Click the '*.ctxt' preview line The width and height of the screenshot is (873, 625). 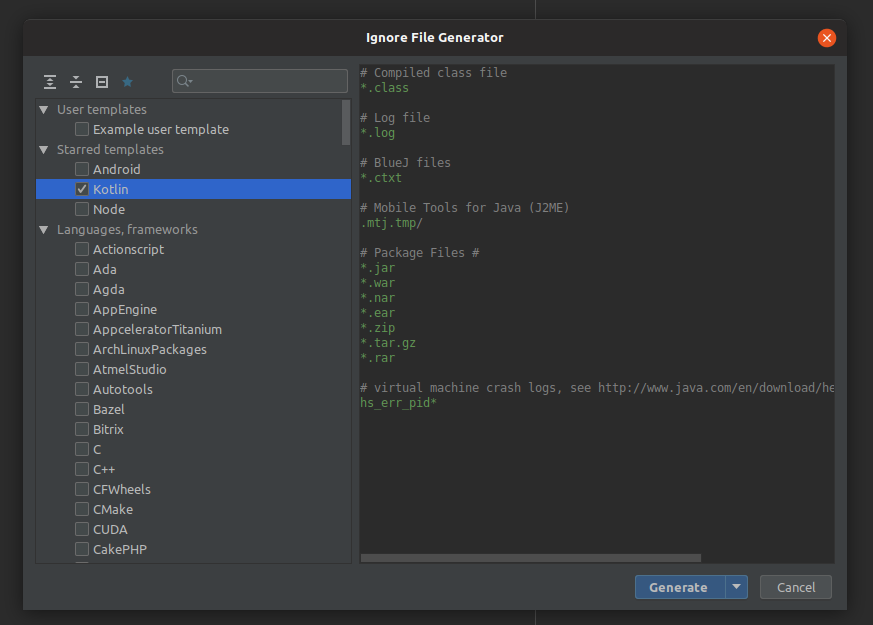pyautogui.click(x=381, y=178)
